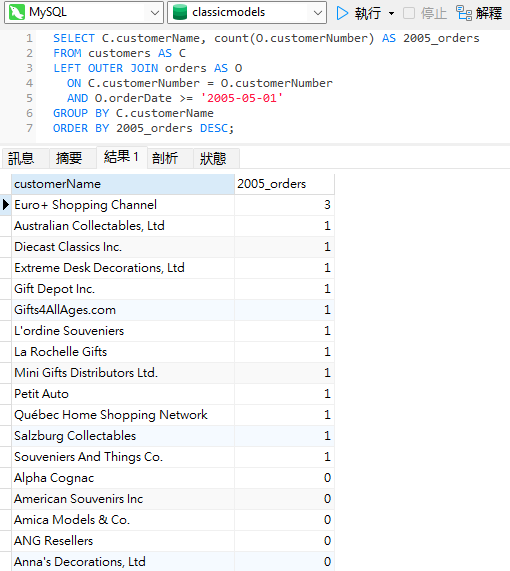
Task: Click the 停止 stop button
Action: point(425,13)
